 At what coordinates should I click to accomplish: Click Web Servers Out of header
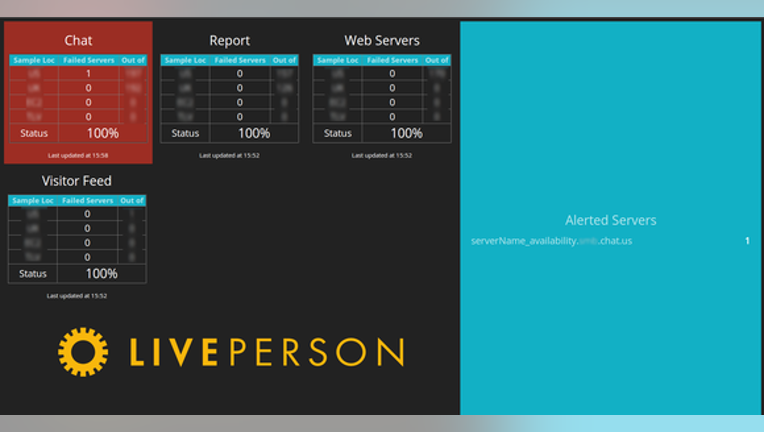437,60
